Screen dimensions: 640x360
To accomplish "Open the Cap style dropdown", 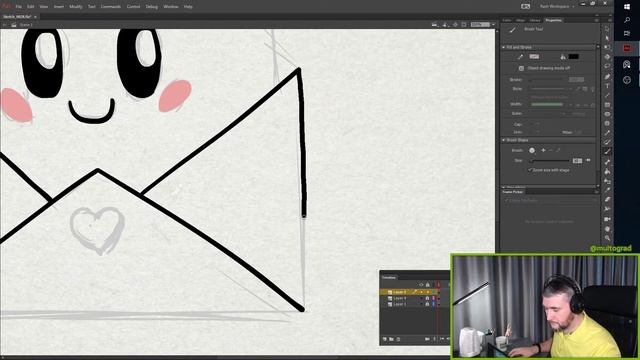I will click(538, 124).
